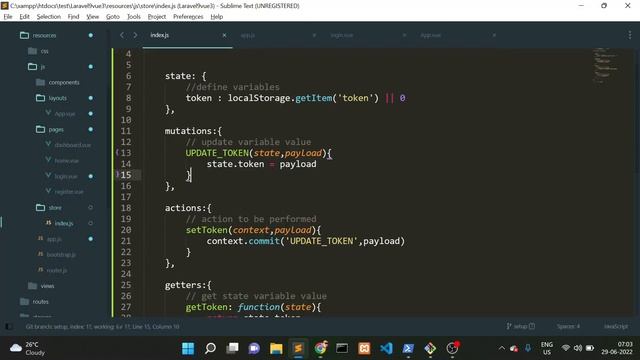This screenshot has height=360, width=640.
Task: Click setToken function name on line 20
Action: pyautogui.click(x=207, y=230)
